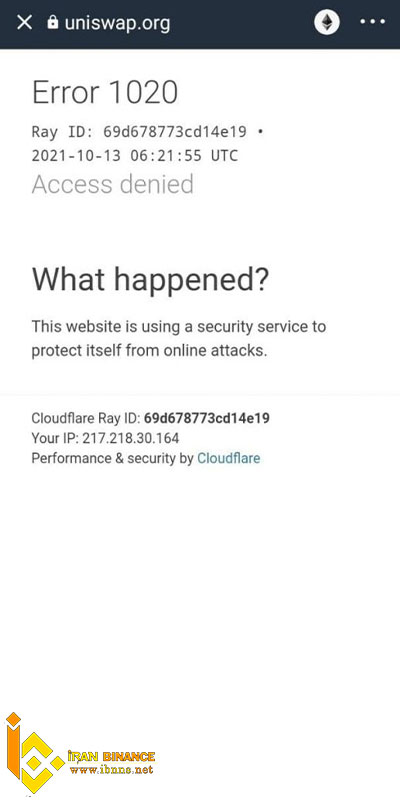The image size is (400, 800).
Task: Click the What happened? heading
Action: (150, 280)
